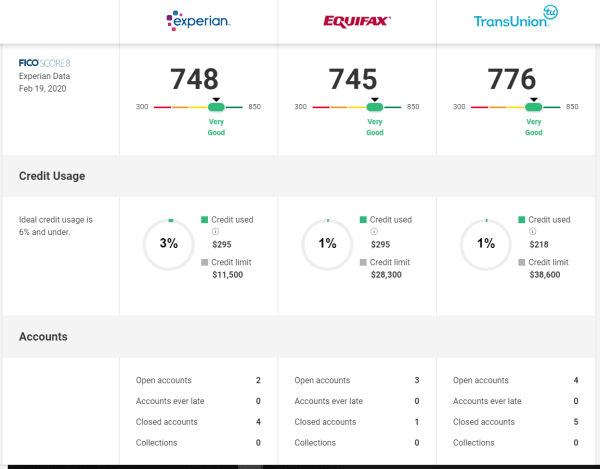Click the Equifax logo

(x=357, y=21)
